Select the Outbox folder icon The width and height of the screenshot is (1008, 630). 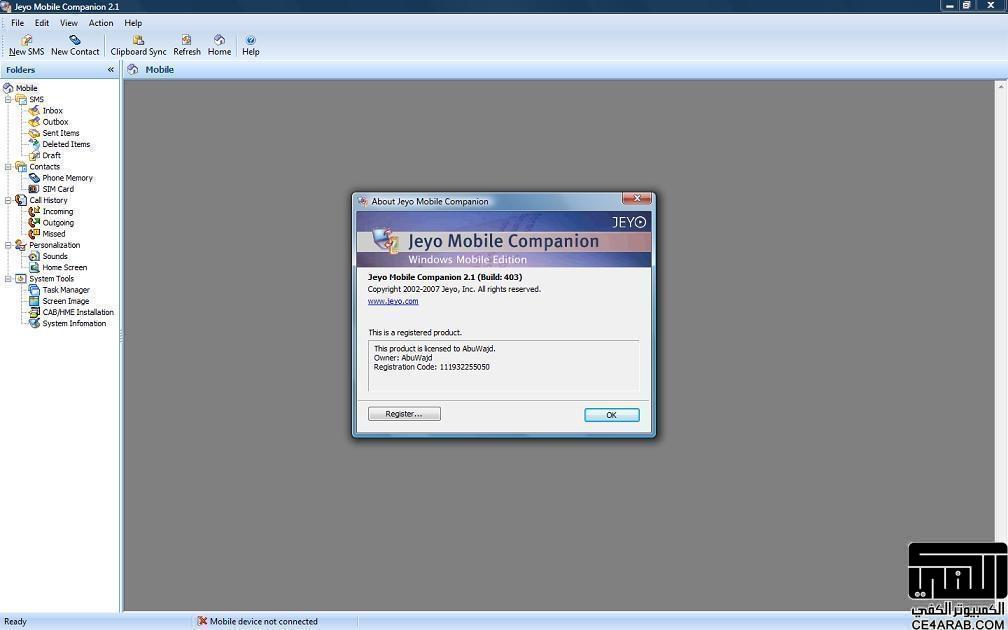point(34,122)
